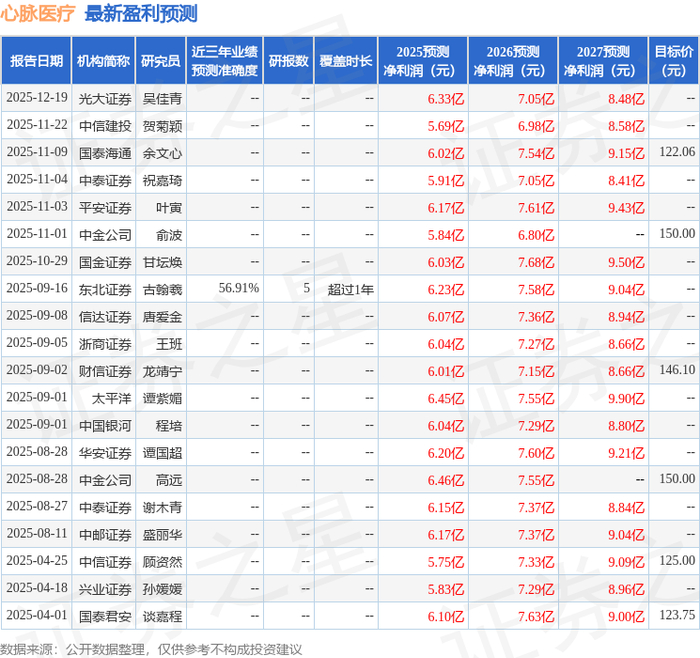
Task: Click the 2026预测净利润 header
Action: coord(513,61)
